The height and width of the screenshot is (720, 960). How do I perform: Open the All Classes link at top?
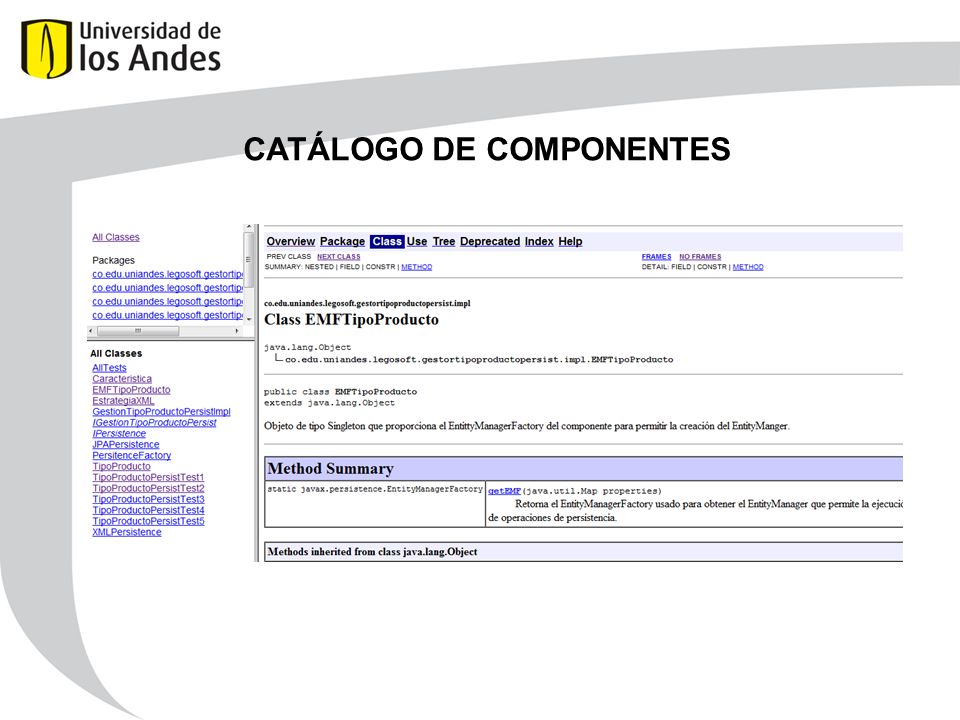coord(116,237)
